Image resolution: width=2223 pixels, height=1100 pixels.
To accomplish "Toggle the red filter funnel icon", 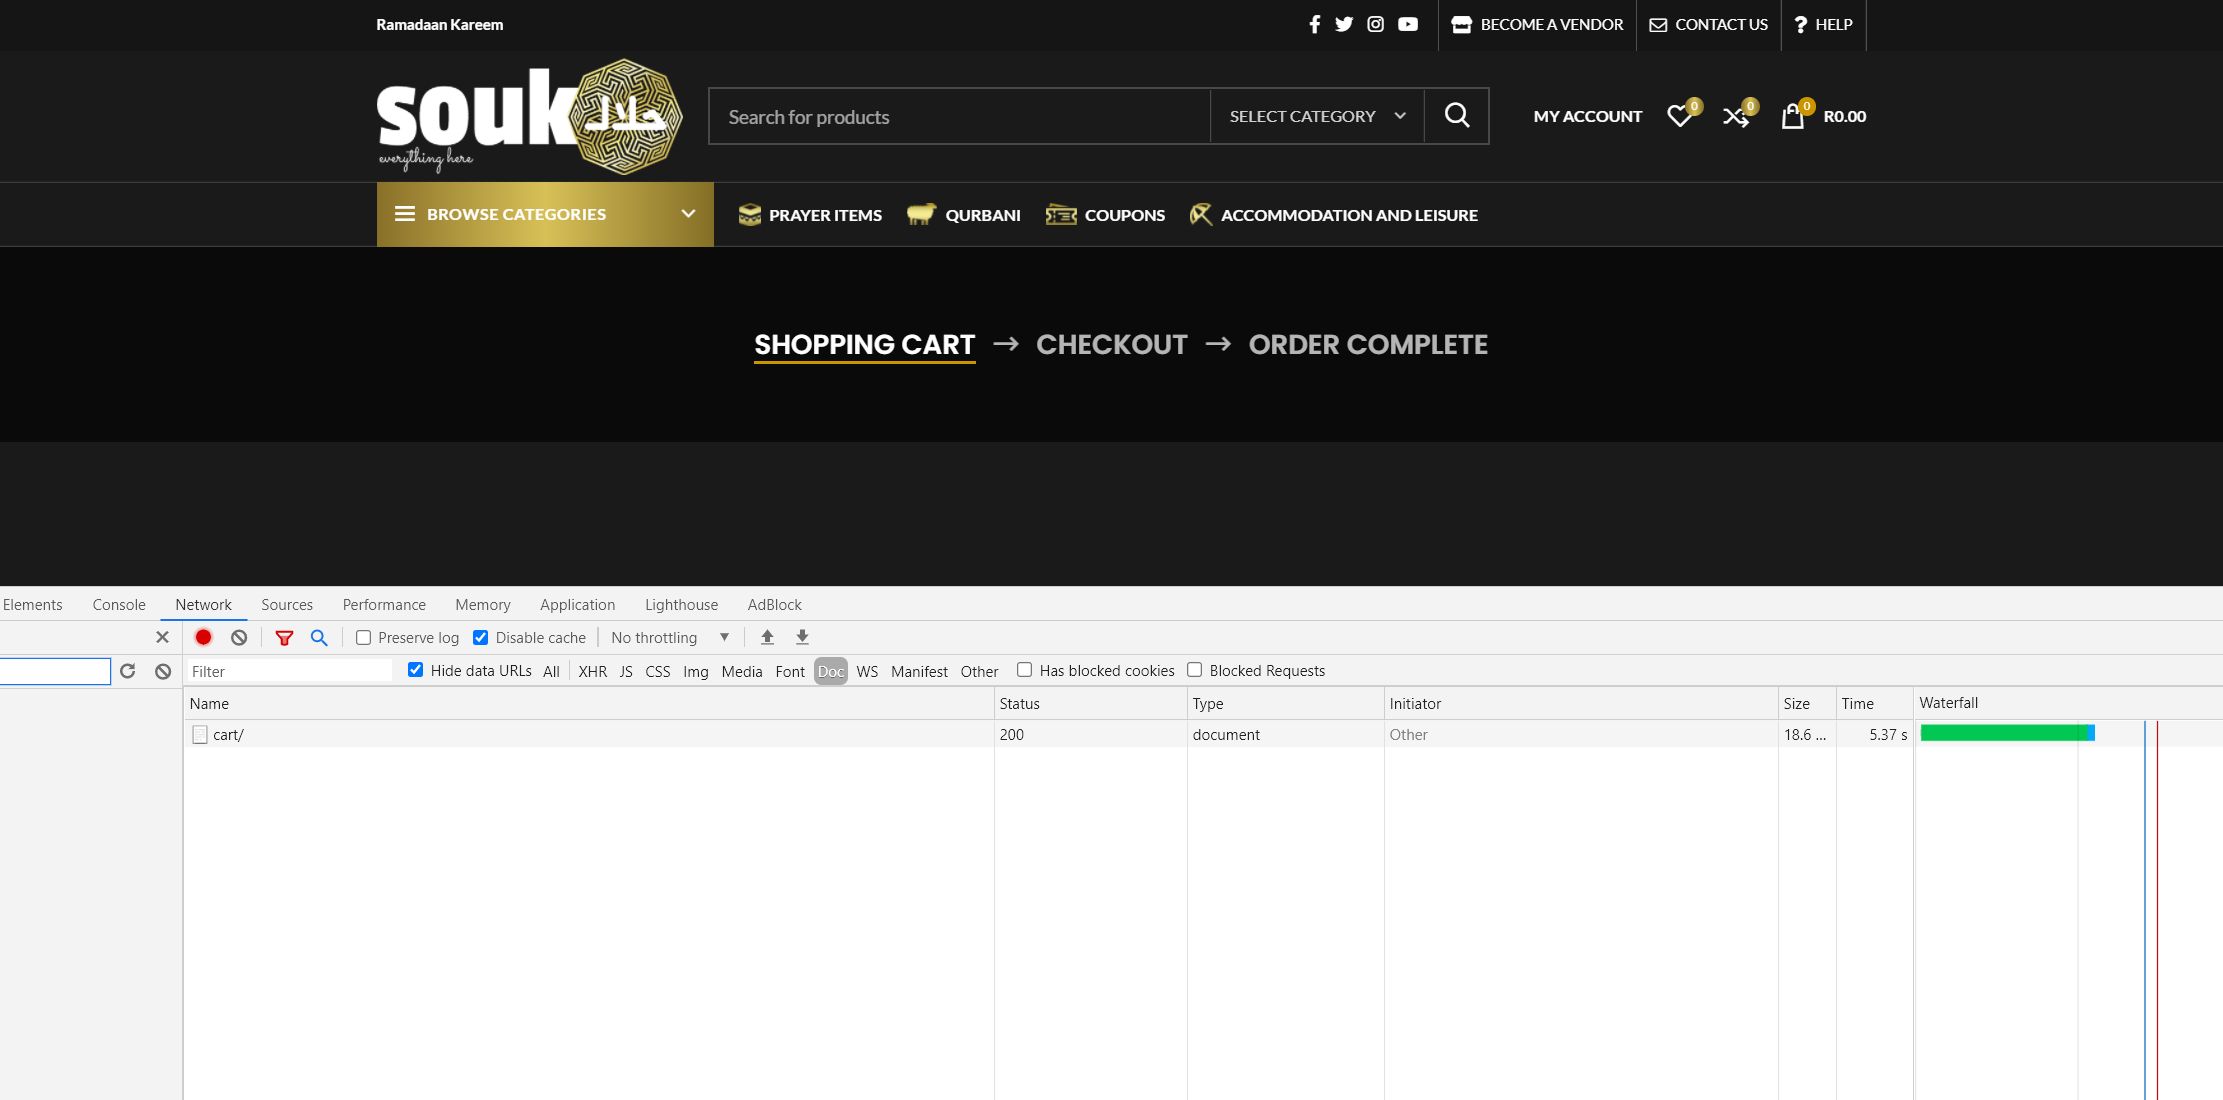I will 284,637.
